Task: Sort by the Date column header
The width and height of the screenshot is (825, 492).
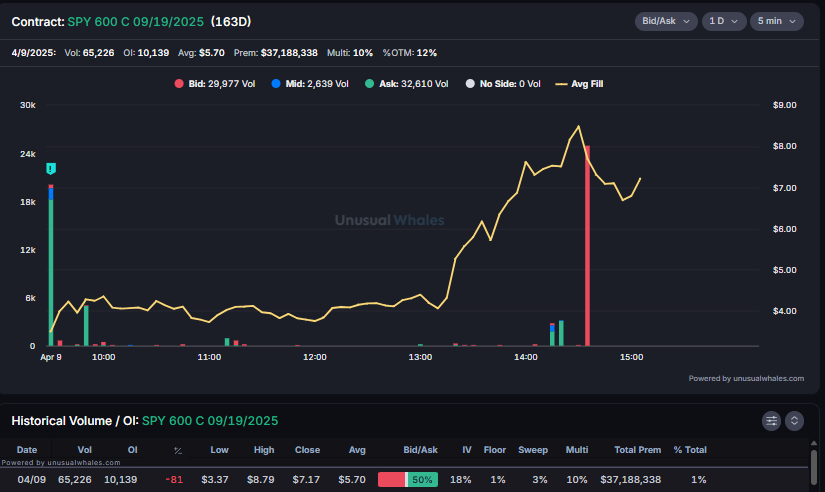Action: coord(27,450)
